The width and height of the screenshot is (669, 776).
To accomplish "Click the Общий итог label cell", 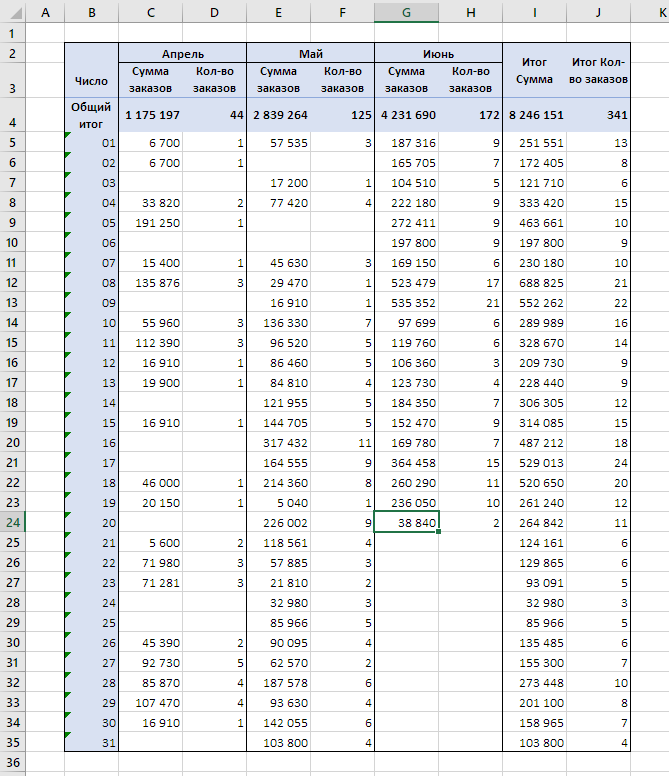I will pyautogui.click(x=92, y=115).
